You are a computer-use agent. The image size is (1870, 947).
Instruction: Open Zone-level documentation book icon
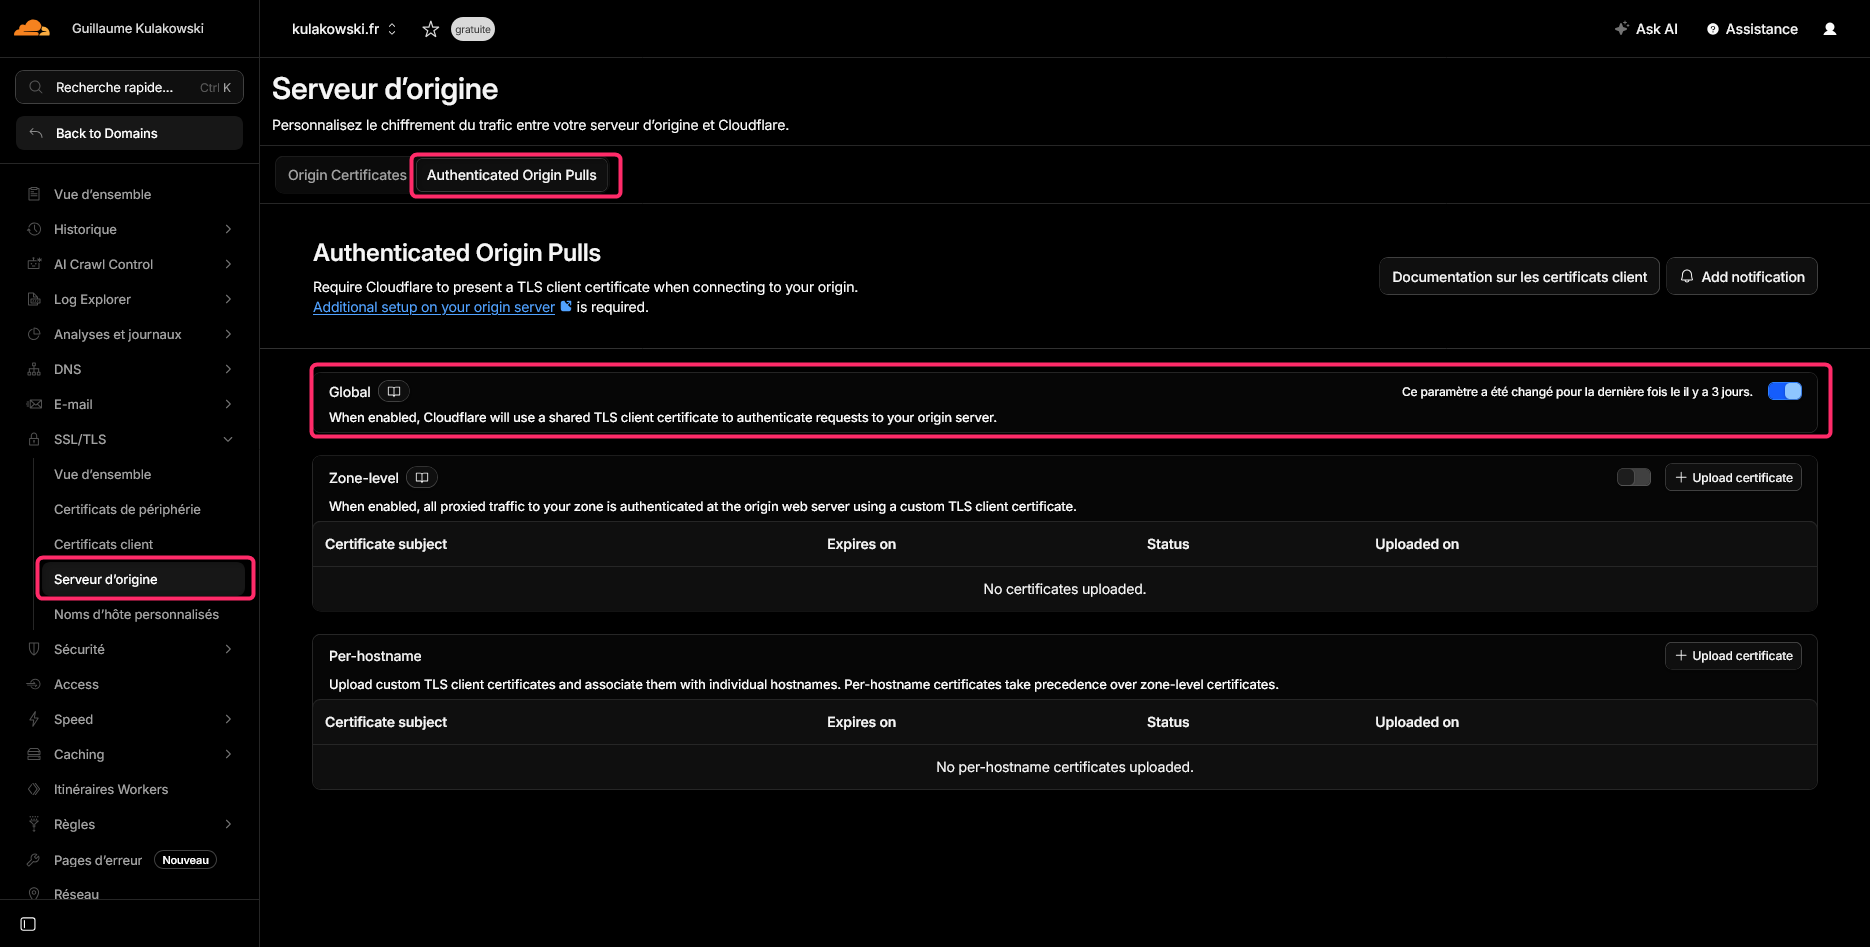[422, 478]
